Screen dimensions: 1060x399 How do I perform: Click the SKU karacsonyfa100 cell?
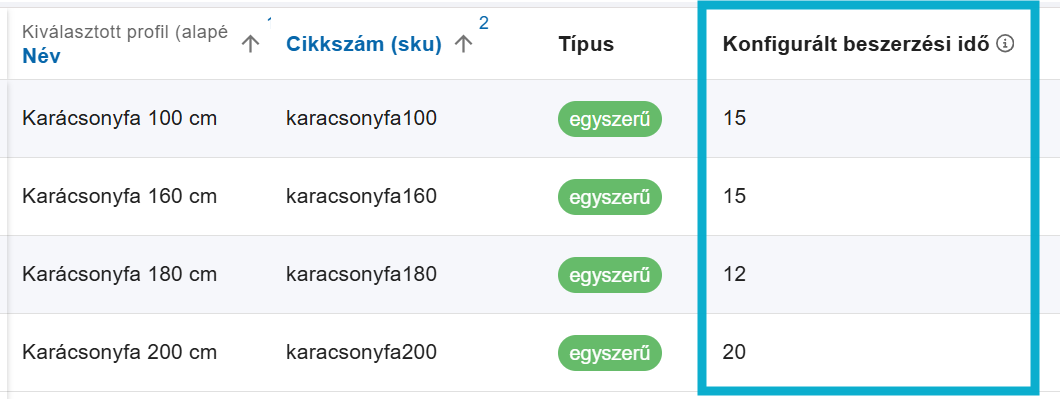361,118
